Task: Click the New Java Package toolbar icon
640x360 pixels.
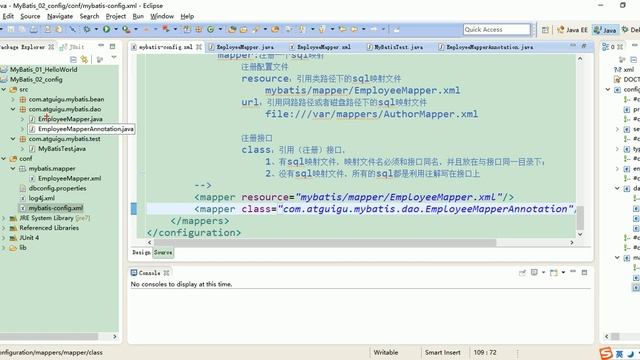Action: (x=199, y=29)
